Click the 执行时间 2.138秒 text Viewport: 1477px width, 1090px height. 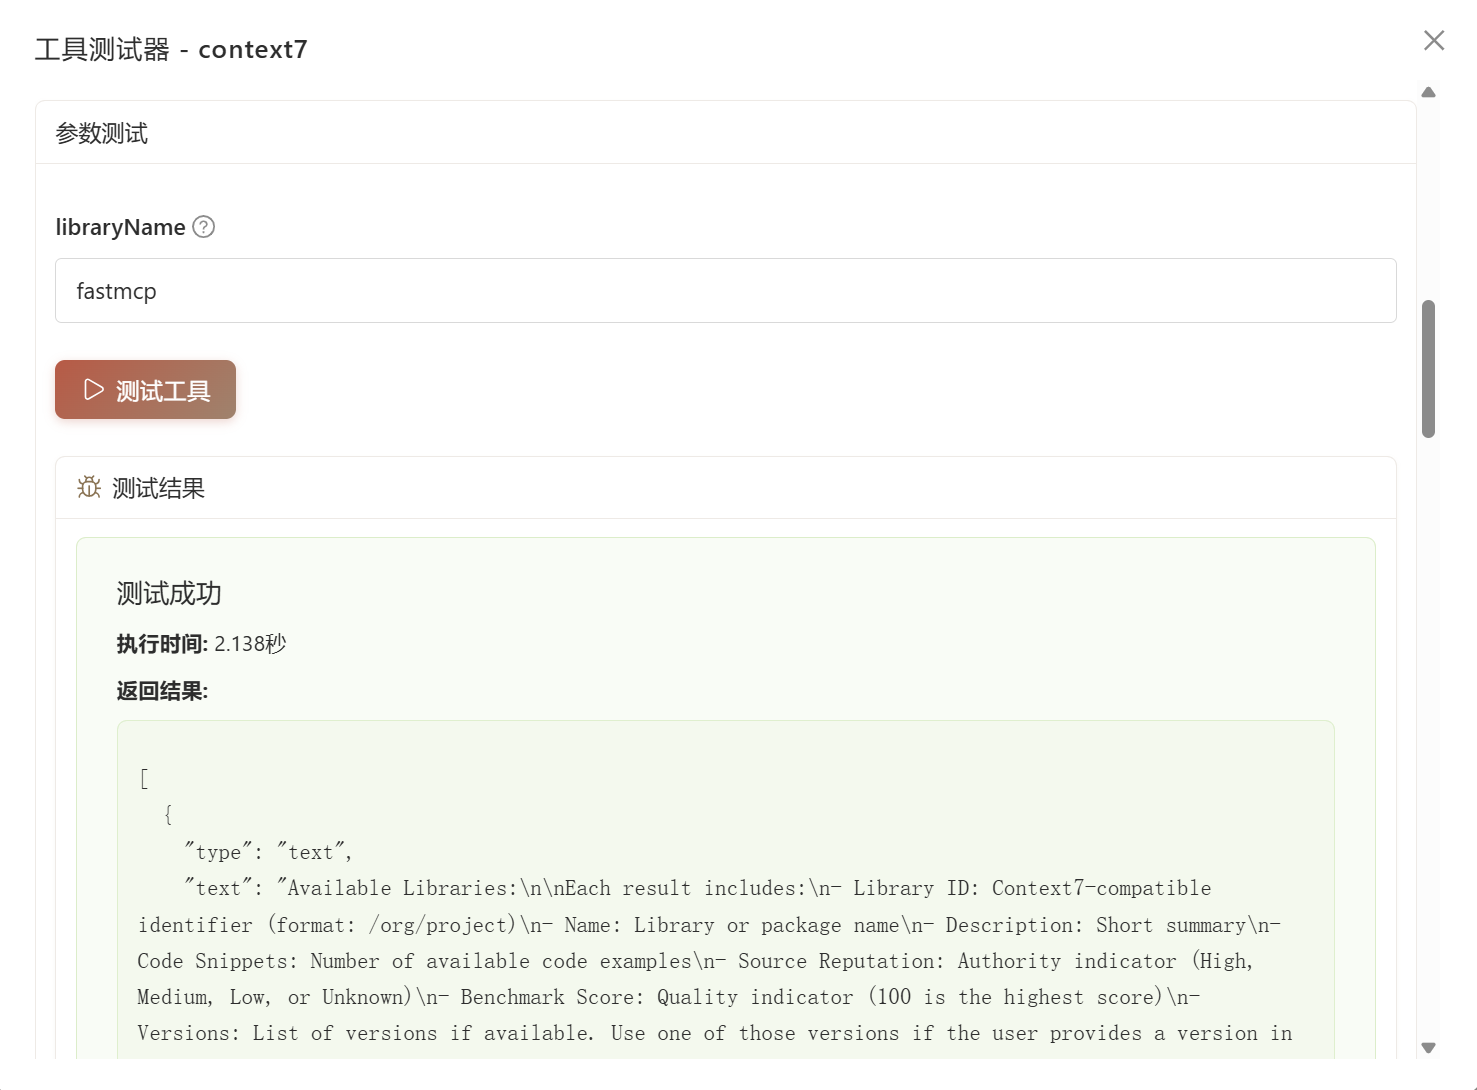click(201, 644)
